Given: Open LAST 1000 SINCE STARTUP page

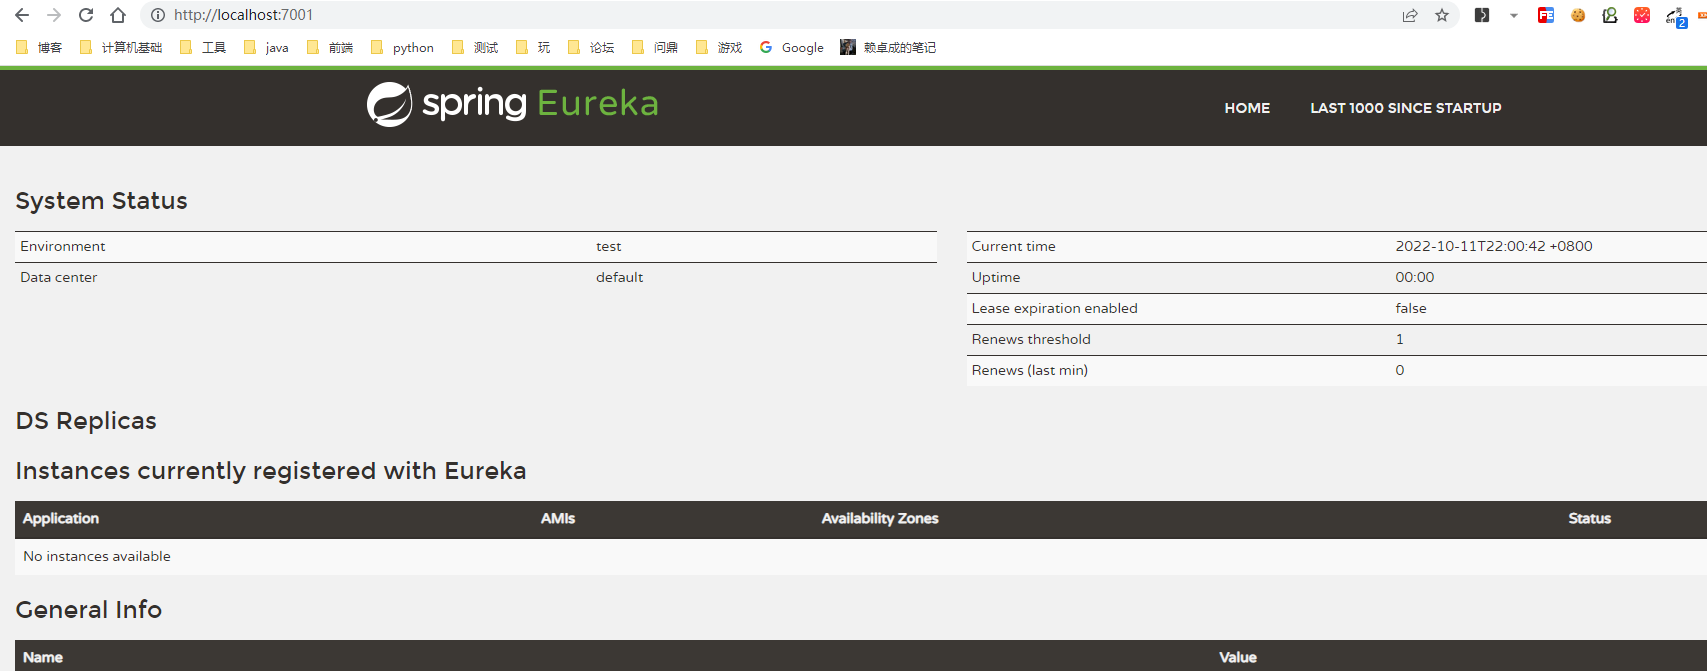Looking at the screenshot, I should tap(1406, 108).
